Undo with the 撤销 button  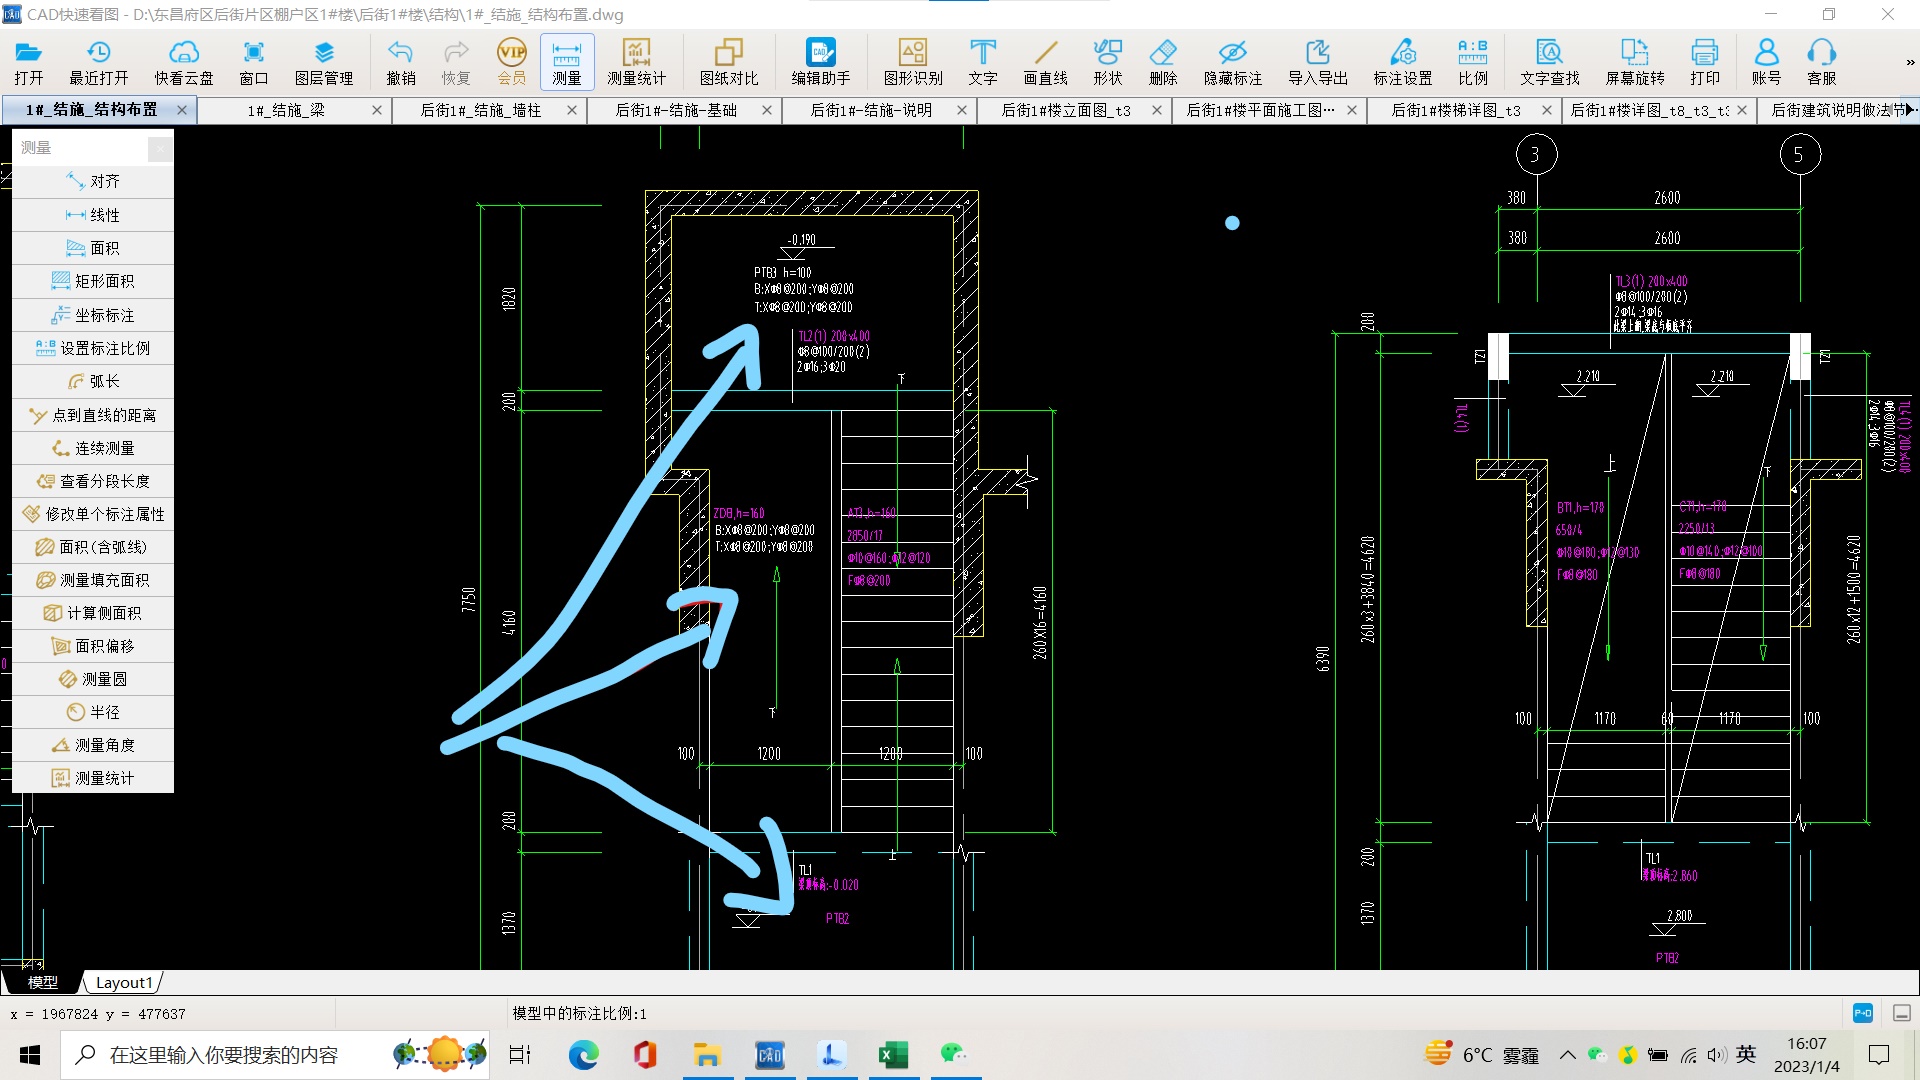[401, 62]
